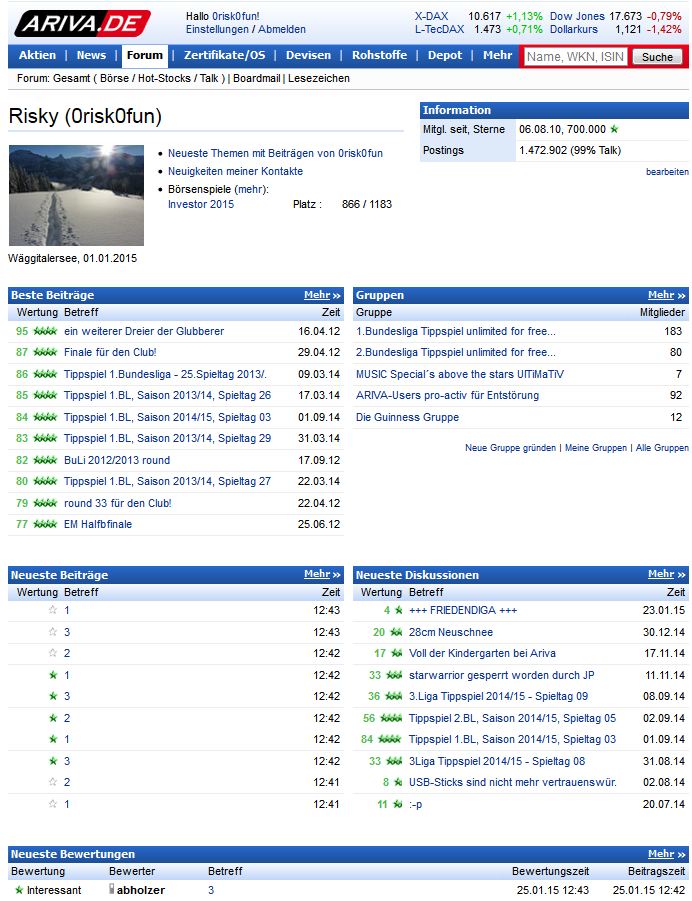Viewport: 692px width, 901px height.
Task: Open the 'Neue Gruppe gründen' link
Action: 510,448
